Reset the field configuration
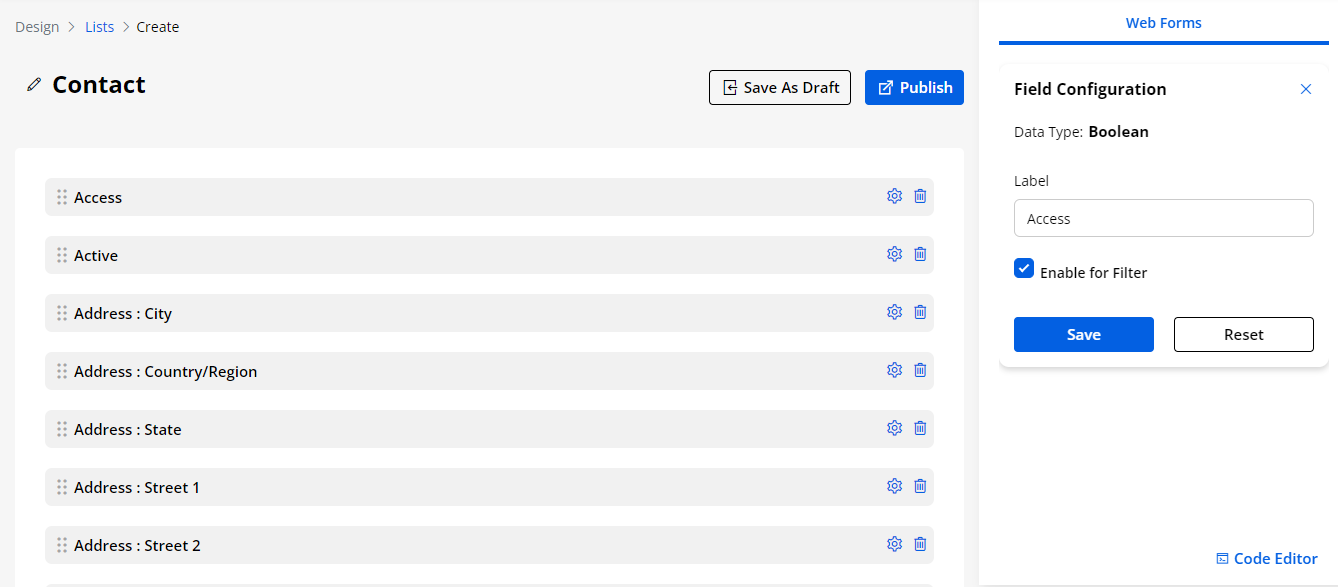 (x=1243, y=335)
